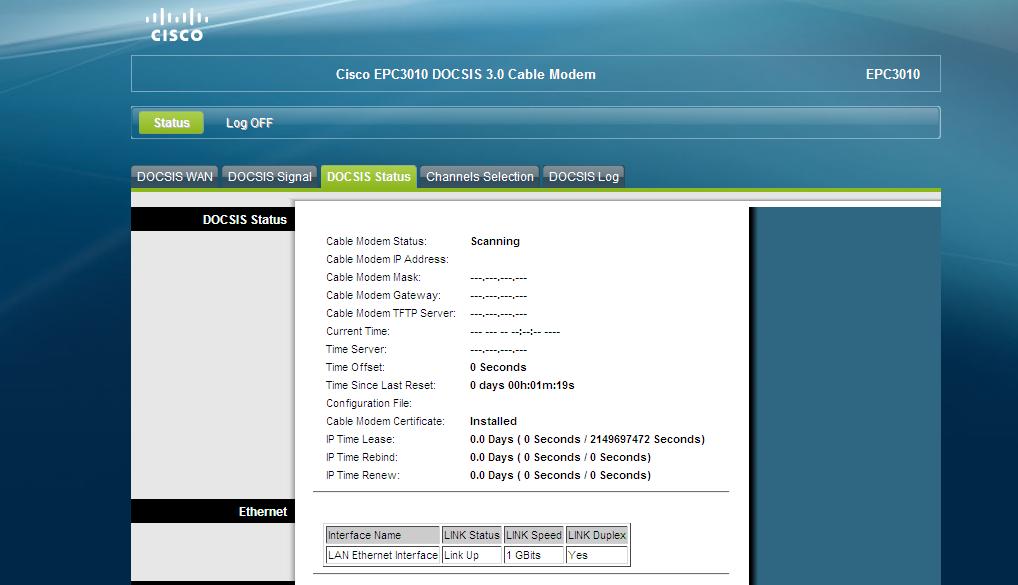Click the EPC3010 model label at right

click(x=893, y=74)
